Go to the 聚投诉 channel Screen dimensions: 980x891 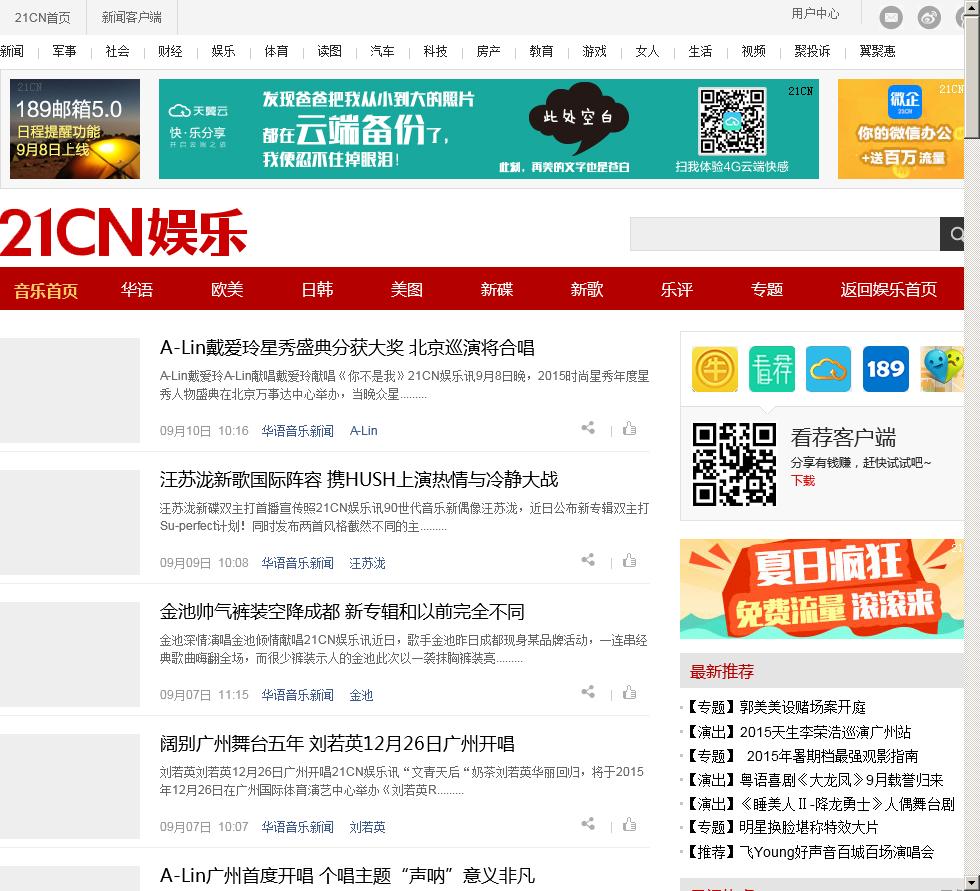click(812, 51)
